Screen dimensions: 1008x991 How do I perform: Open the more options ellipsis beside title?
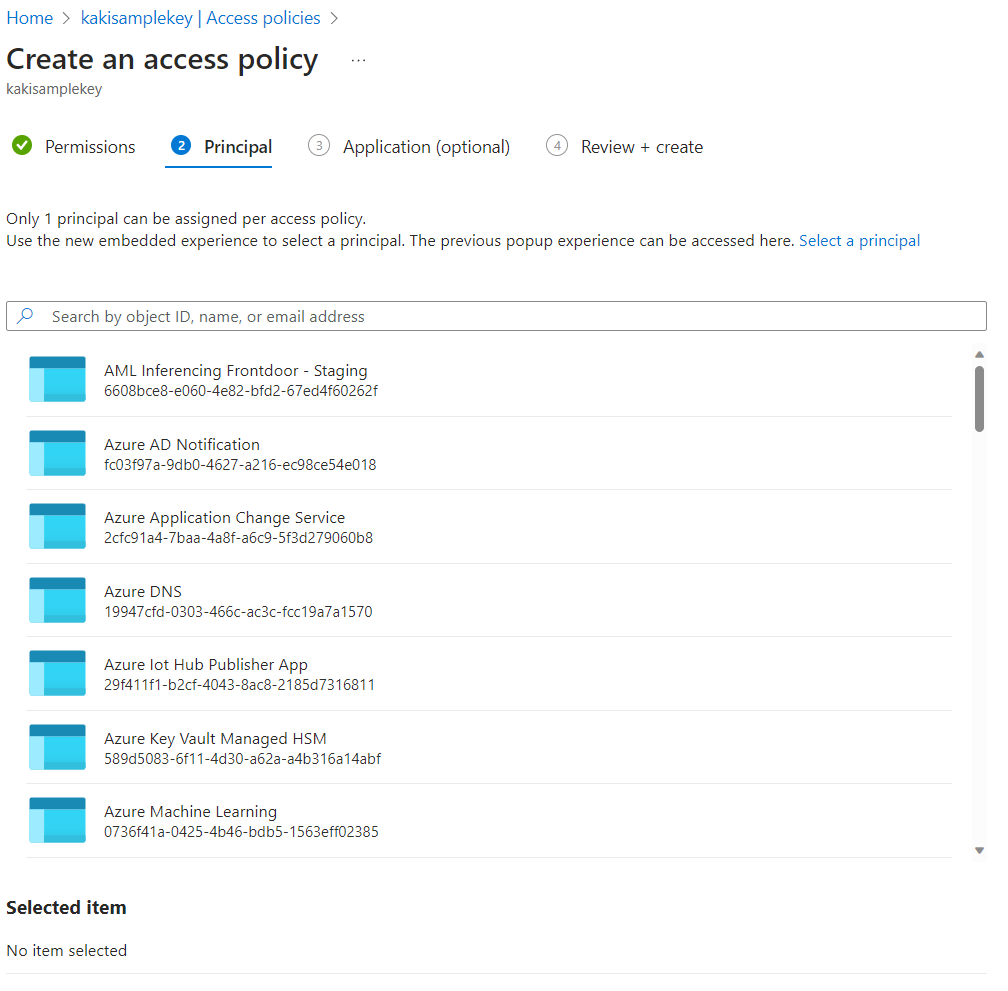point(359,60)
